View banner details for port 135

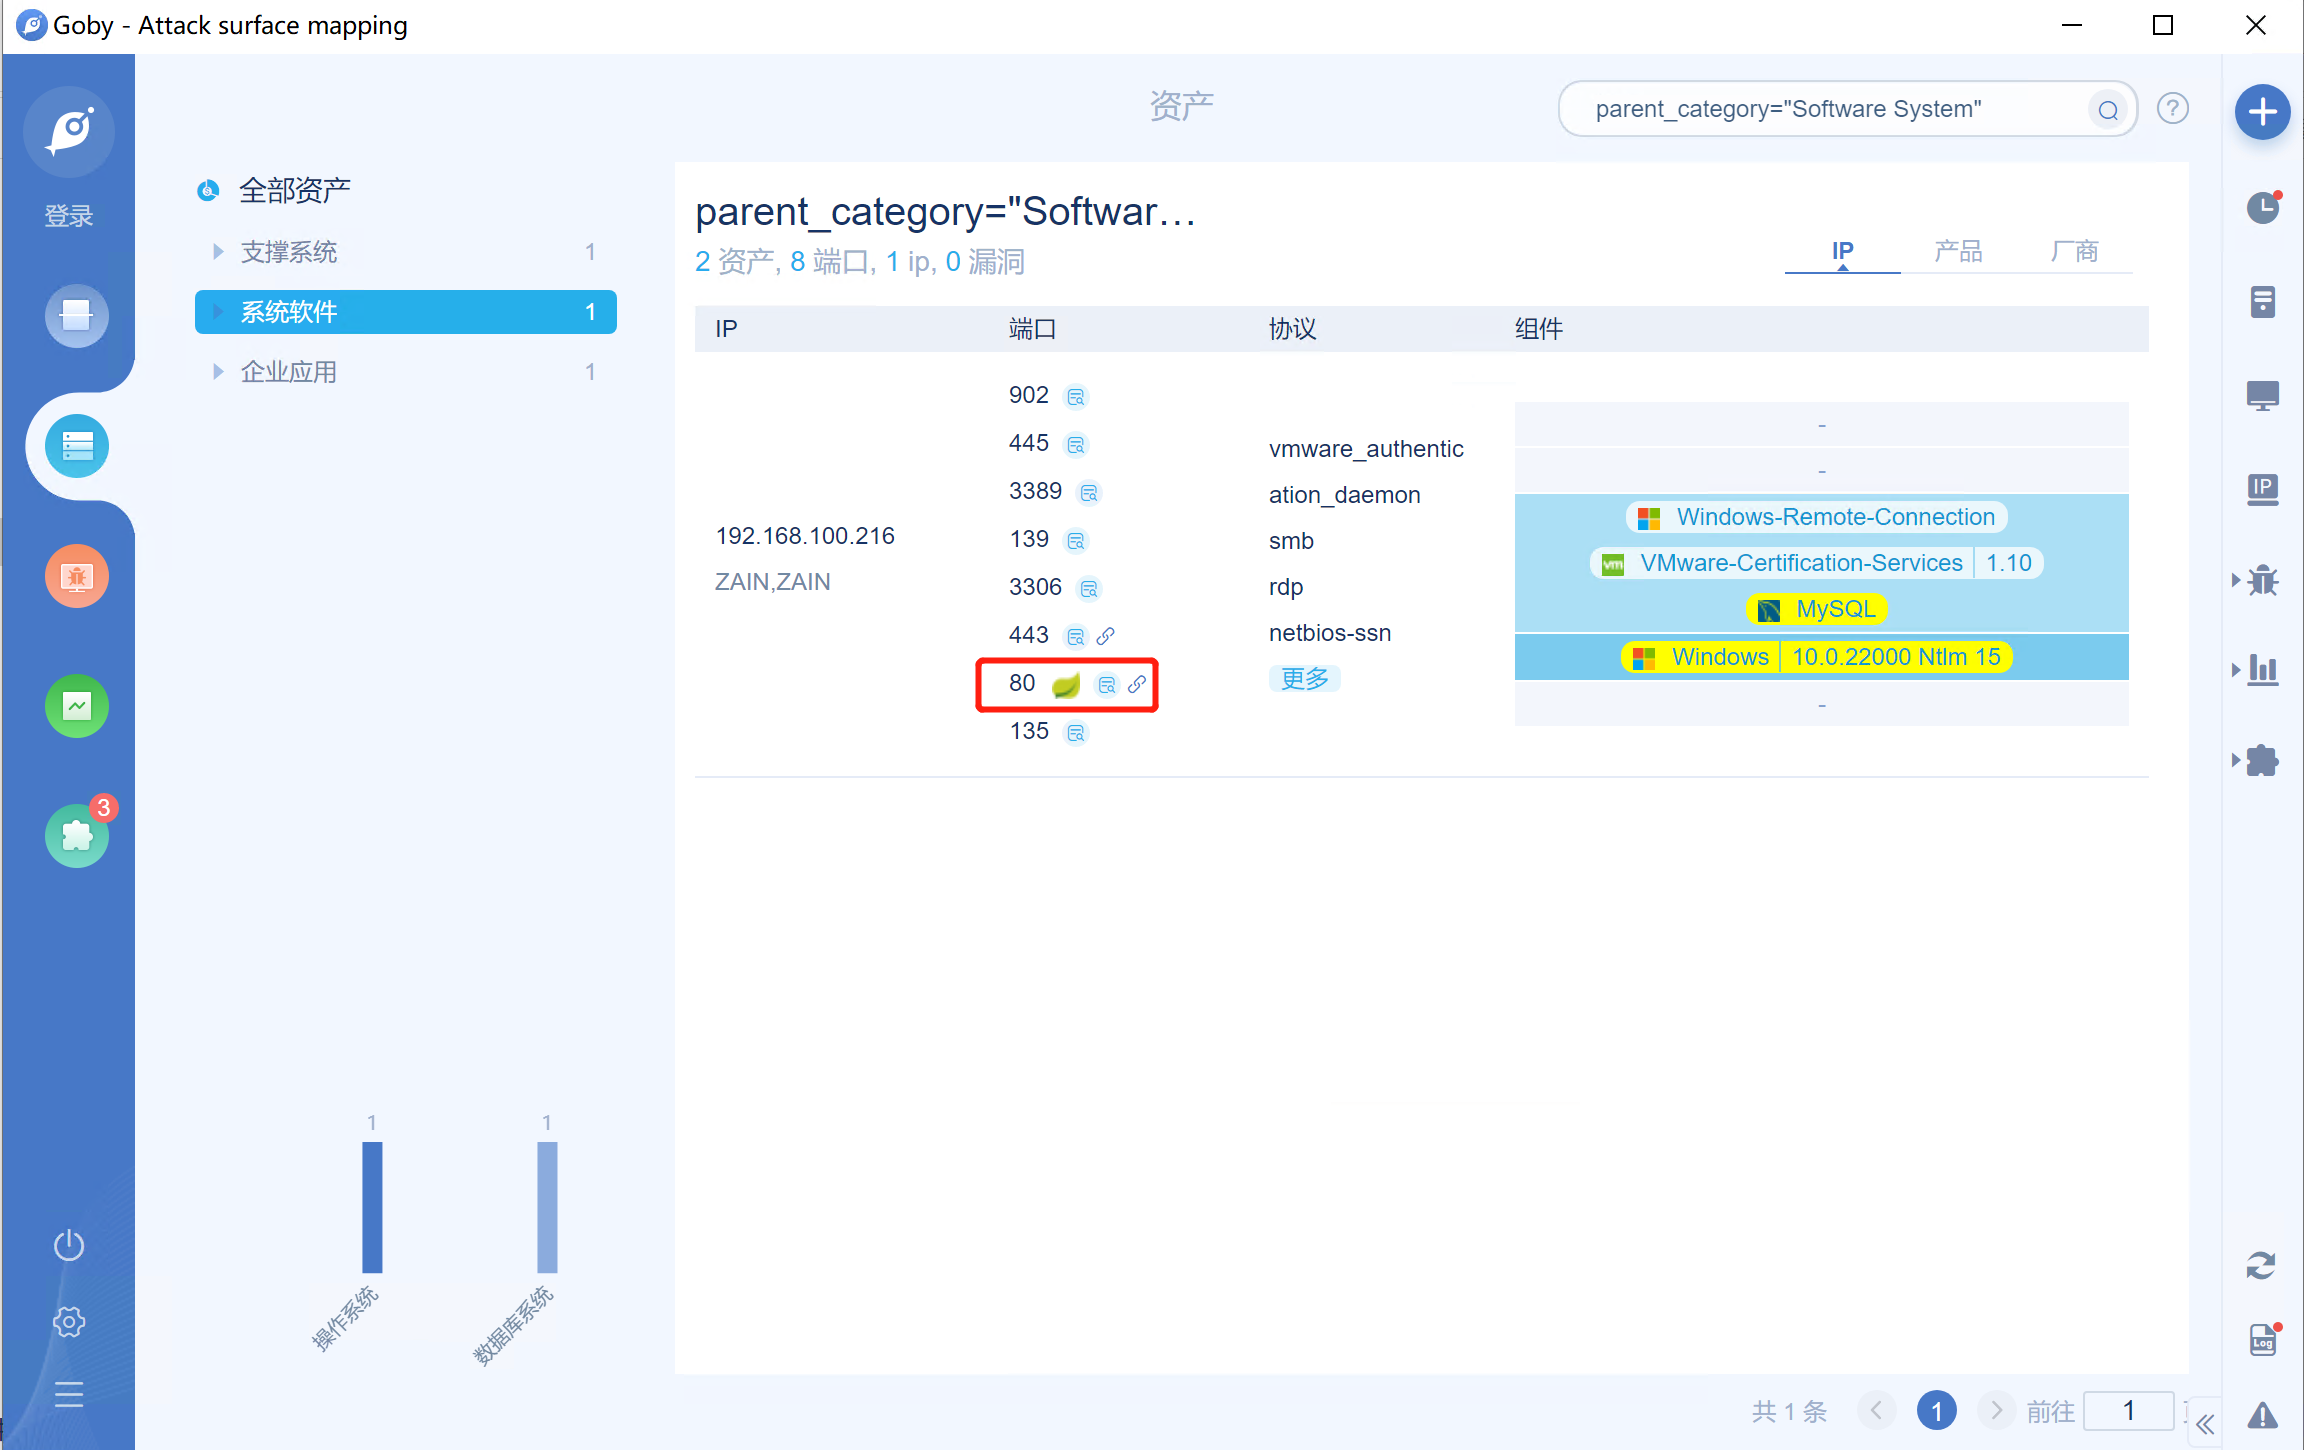click(1076, 733)
